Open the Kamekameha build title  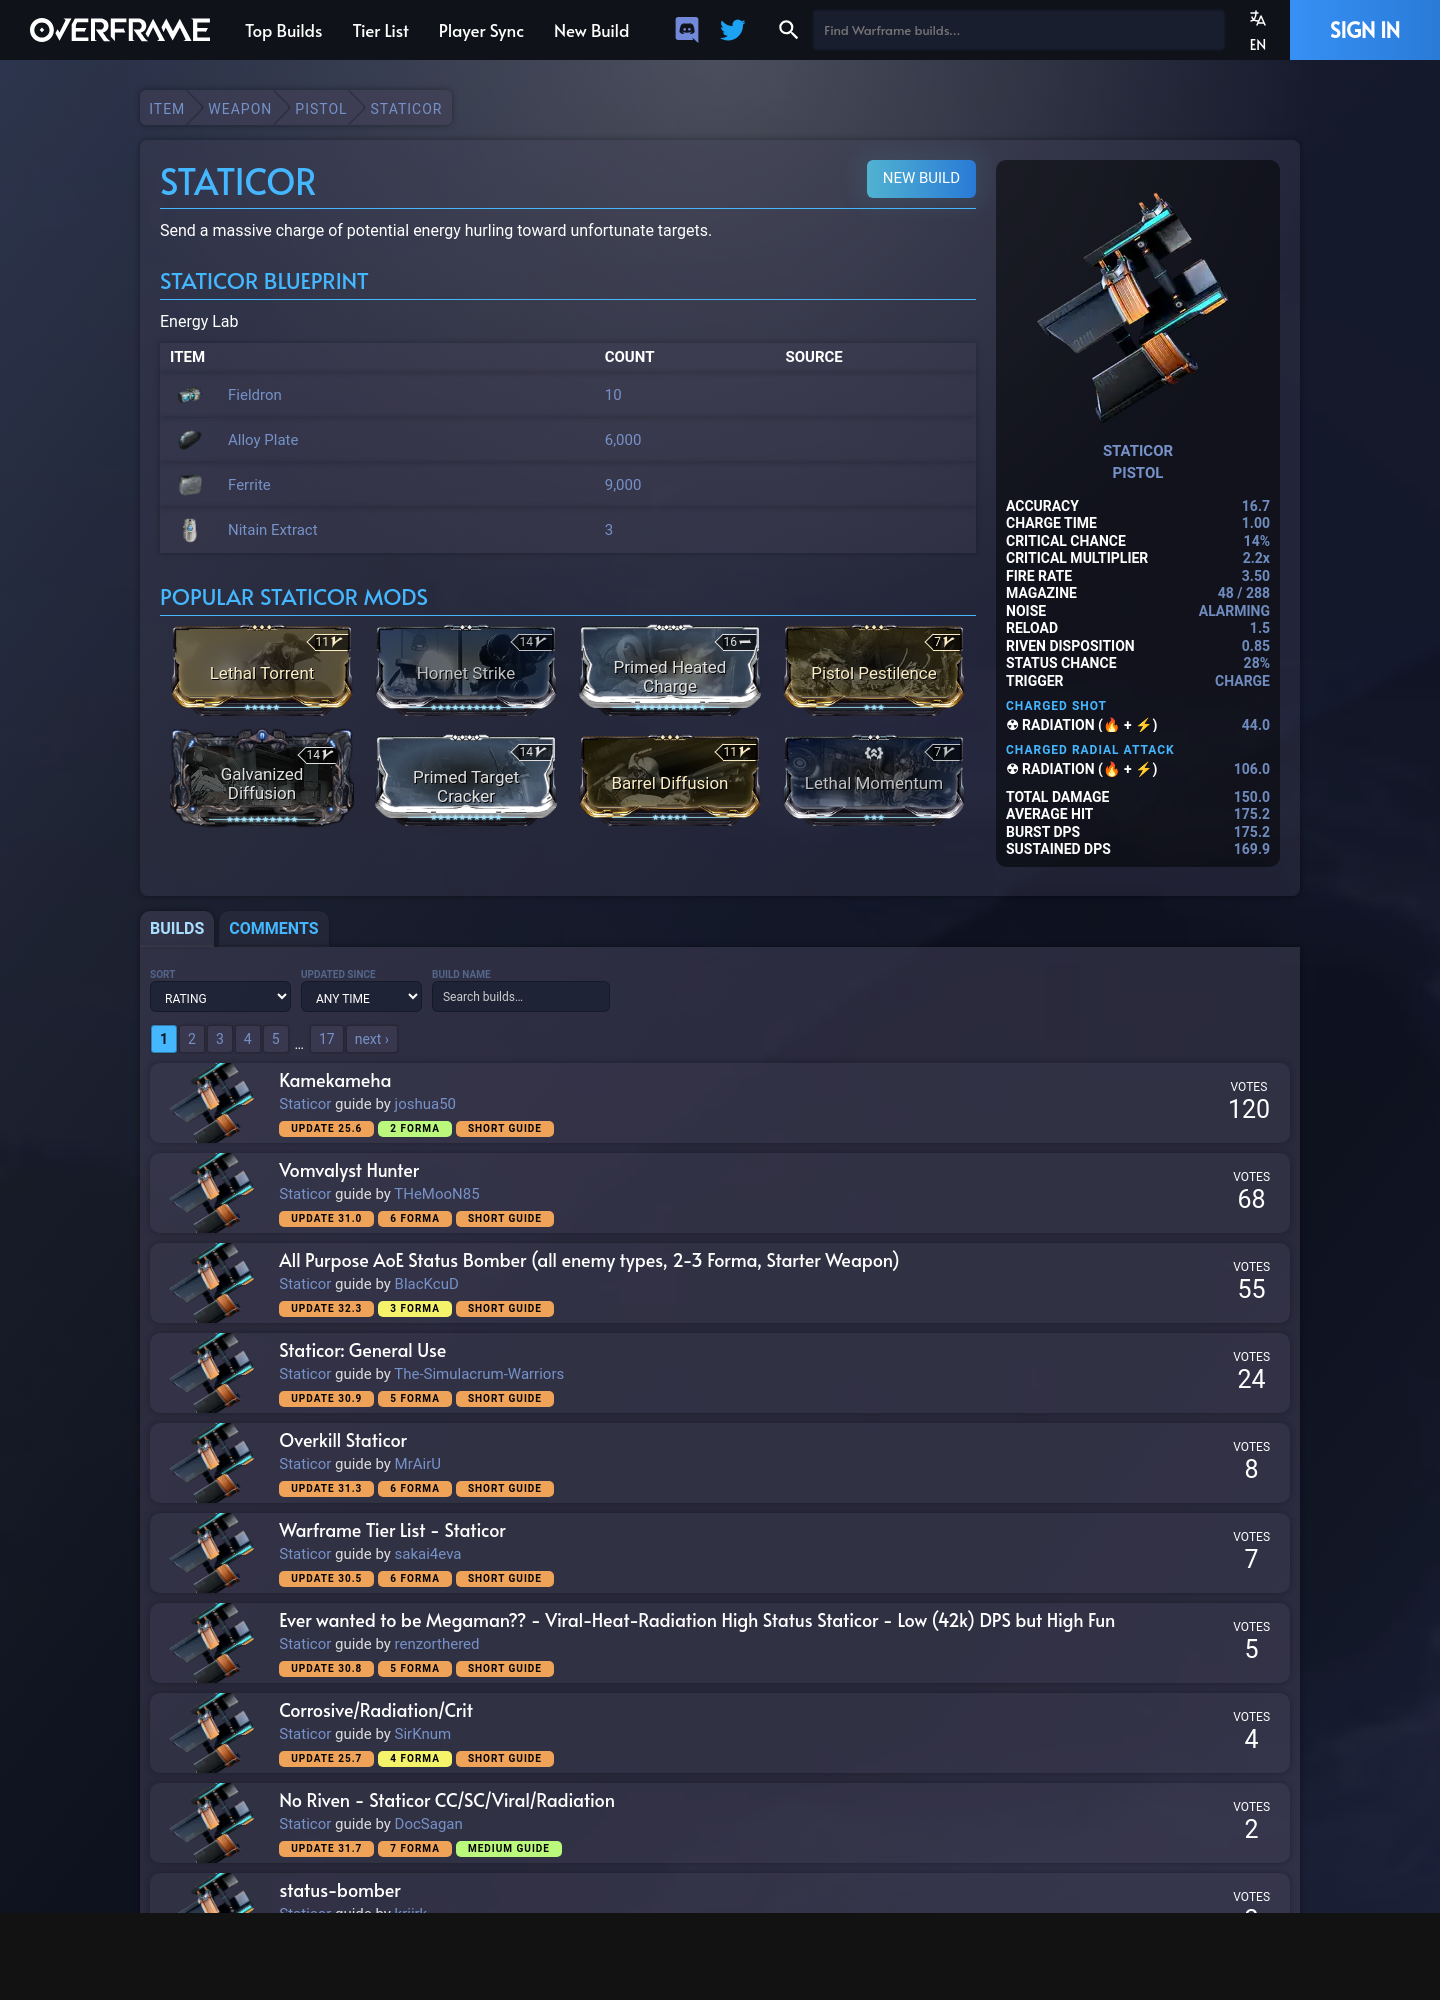[335, 1080]
